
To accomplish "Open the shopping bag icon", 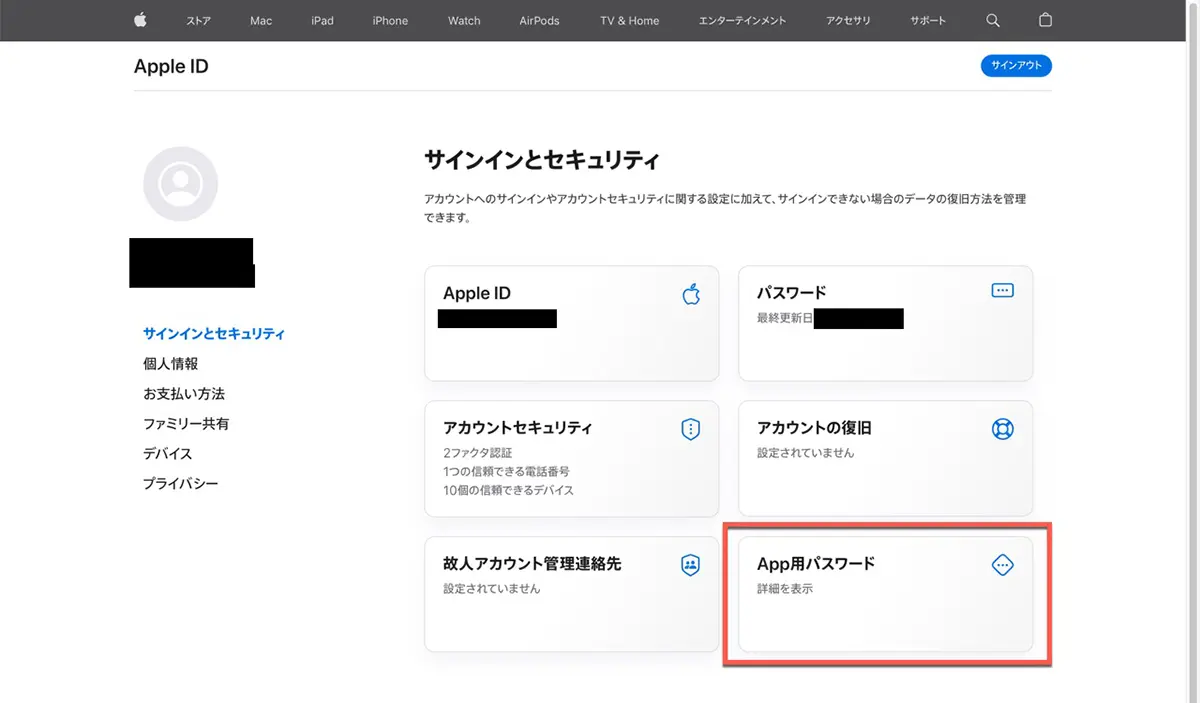I will pos(1046,20).
